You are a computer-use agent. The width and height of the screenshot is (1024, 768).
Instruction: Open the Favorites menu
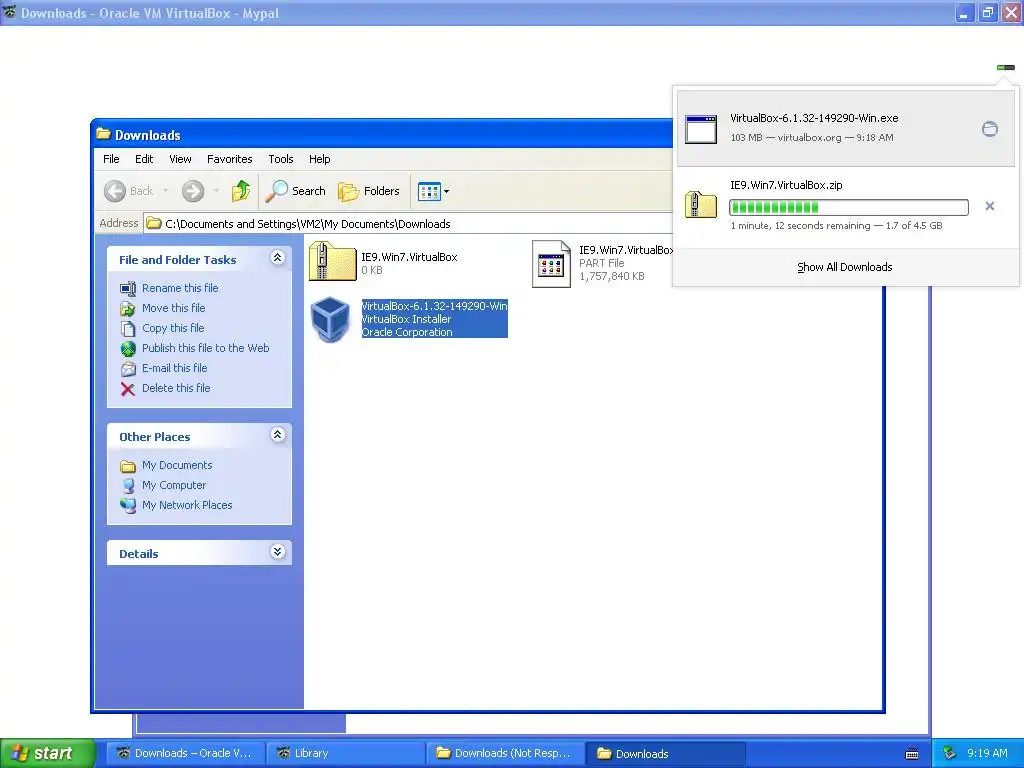229,159
